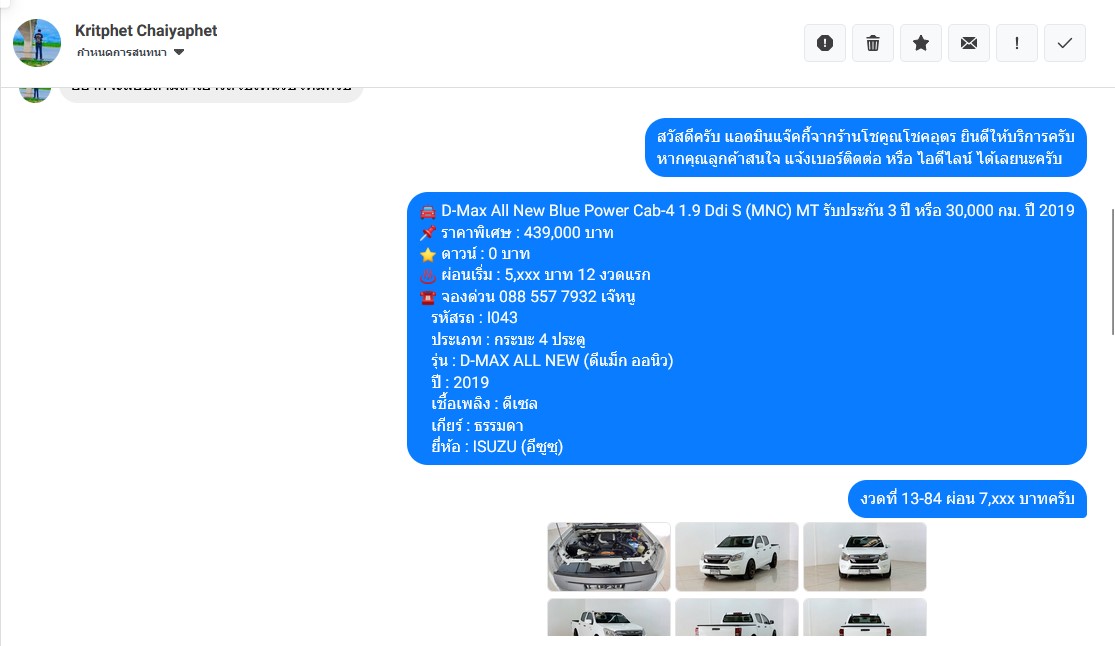This screenshot has height=646, width=1115.
Task: Click the สวัสดีครับ greeting message bubble
Action: 865,147
